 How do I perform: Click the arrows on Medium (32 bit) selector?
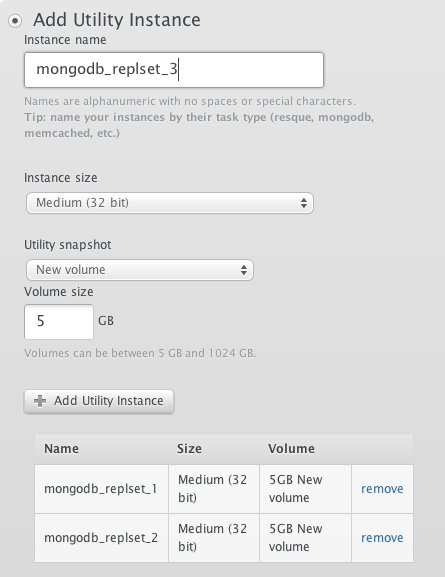click(x=304, y=203)
